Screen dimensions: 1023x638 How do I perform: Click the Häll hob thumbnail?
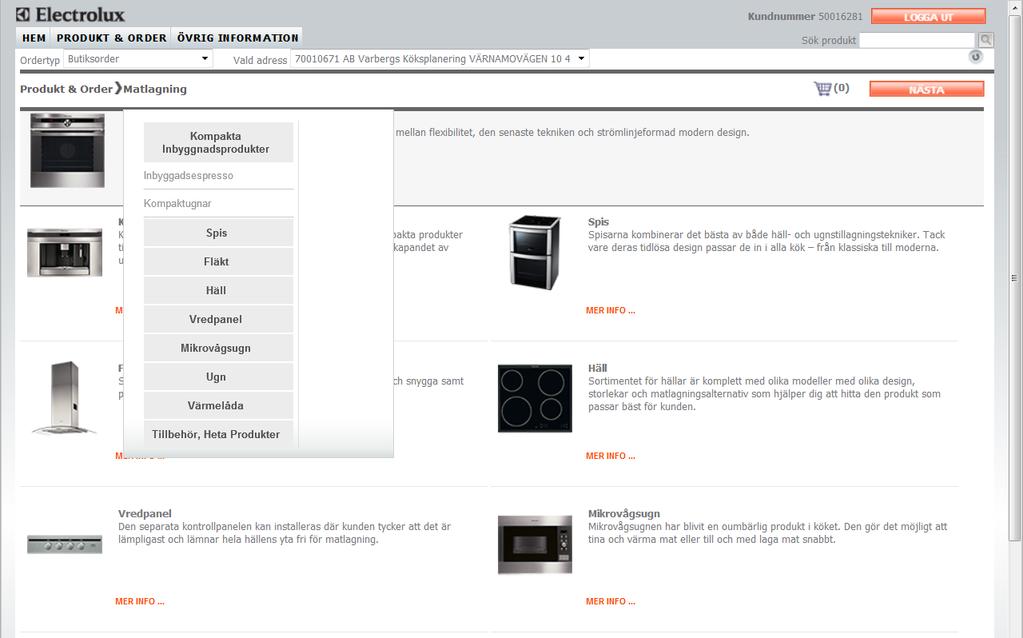(x=535, y=398)
